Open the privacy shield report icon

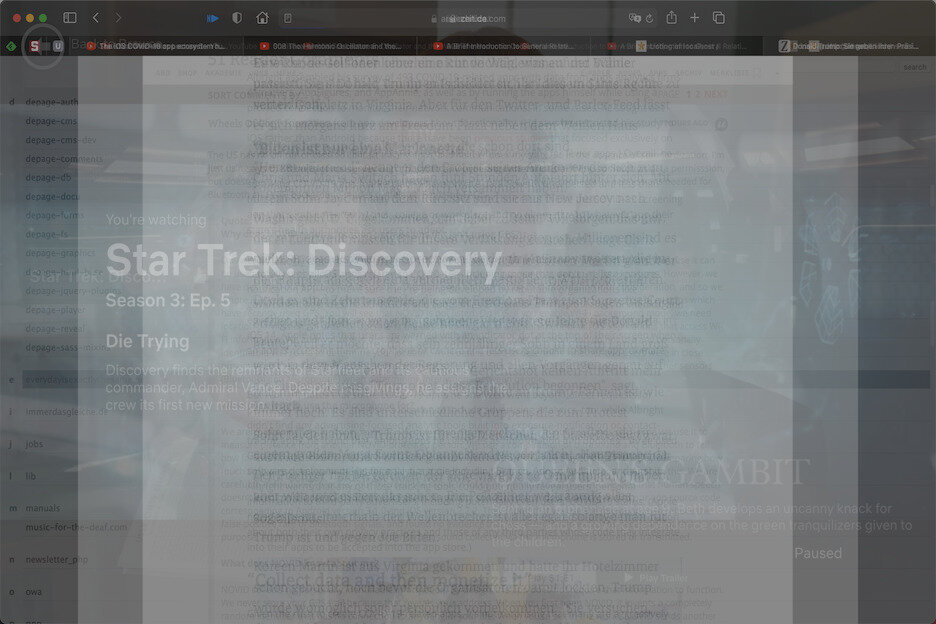click(237, 18)
